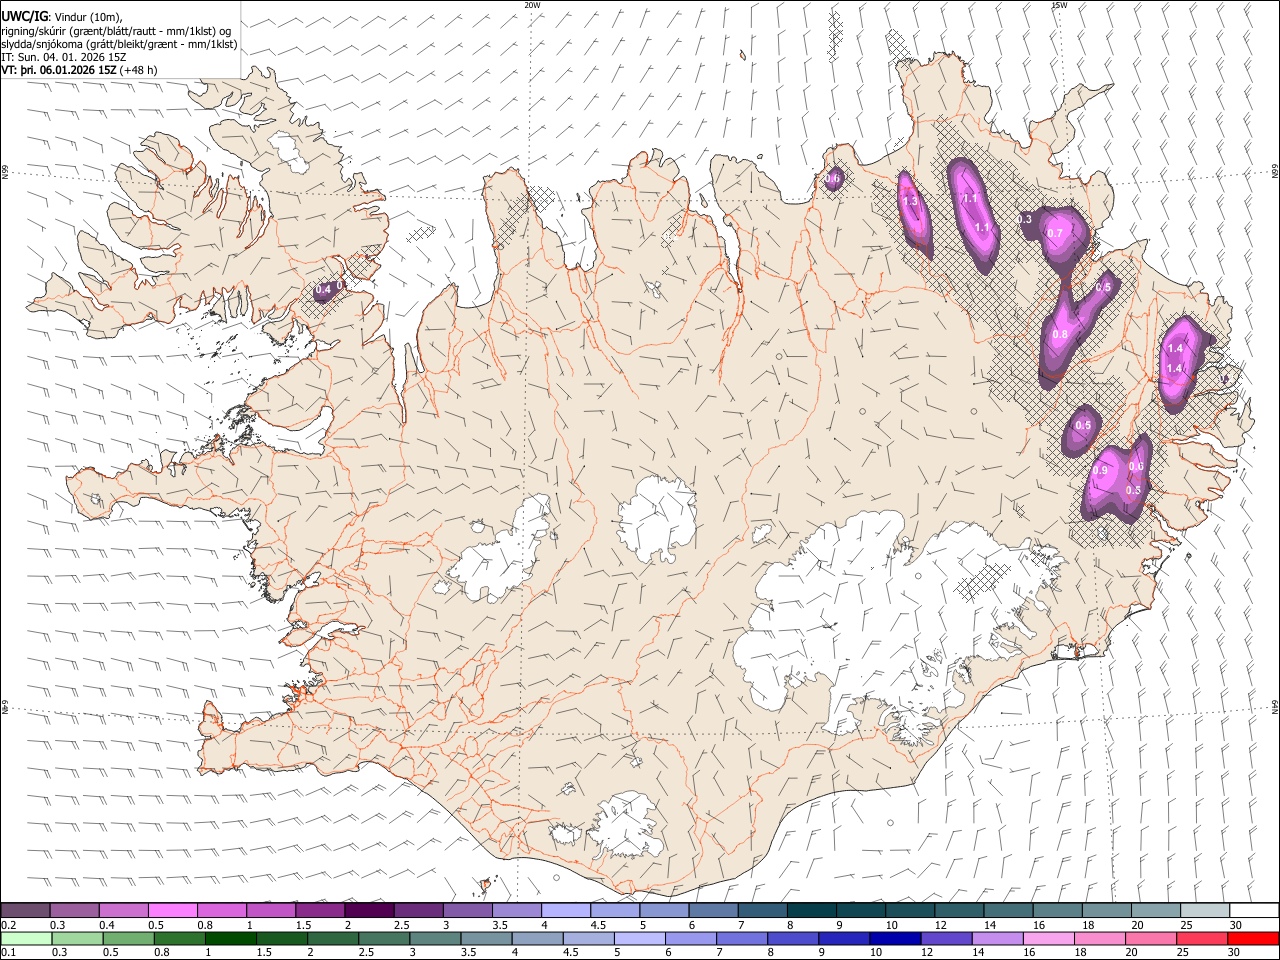Click the 2–2.5 green swatch in lower legend row
This screenshot has width=1280, height=960.
pos(332,938)
